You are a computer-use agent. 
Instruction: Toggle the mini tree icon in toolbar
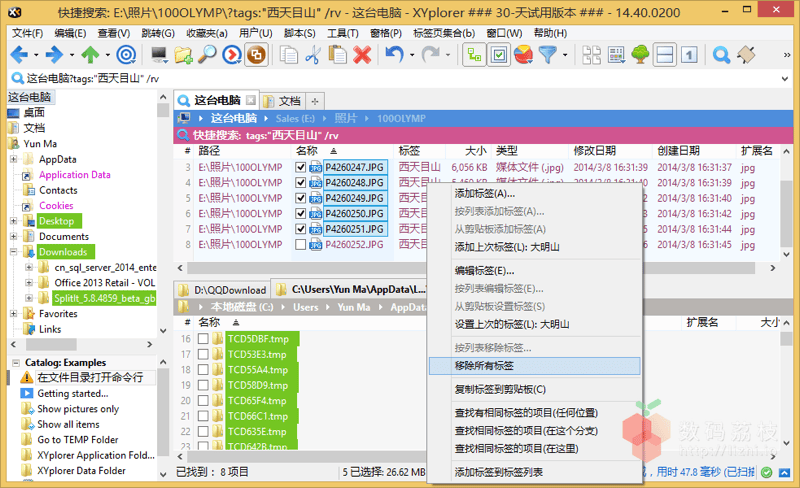474,55
